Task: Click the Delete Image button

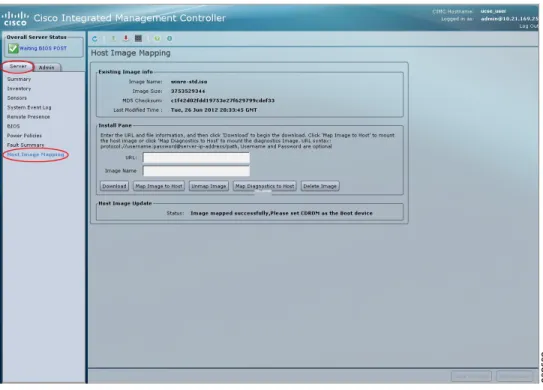Action: (x=320, y=186)
